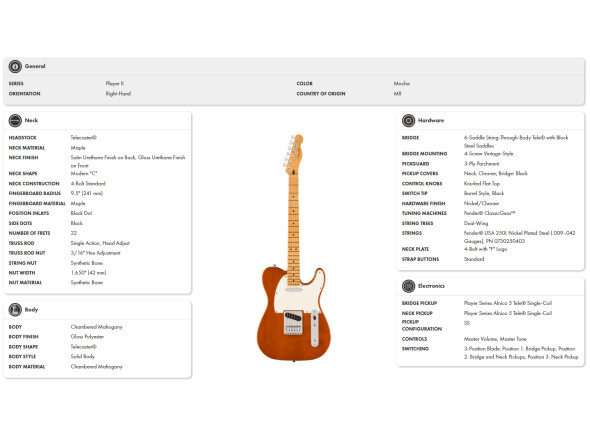This screenshot has width=590, height=434.
Task: Click the 'Mocha' color value
Action: coord(402,84)
